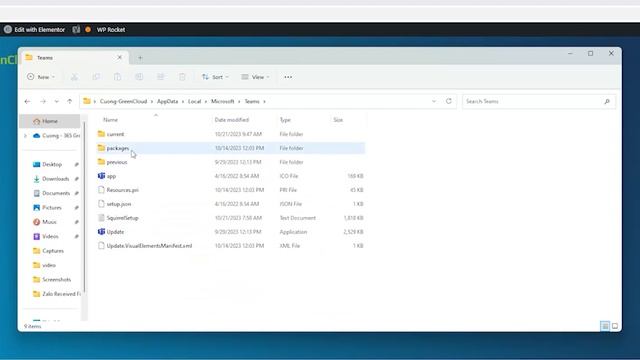Viewport: 640px width, 360px height.
Task: Open Captures folder in the sidebar
Action: pyautogui.click(x=53, y=251)
